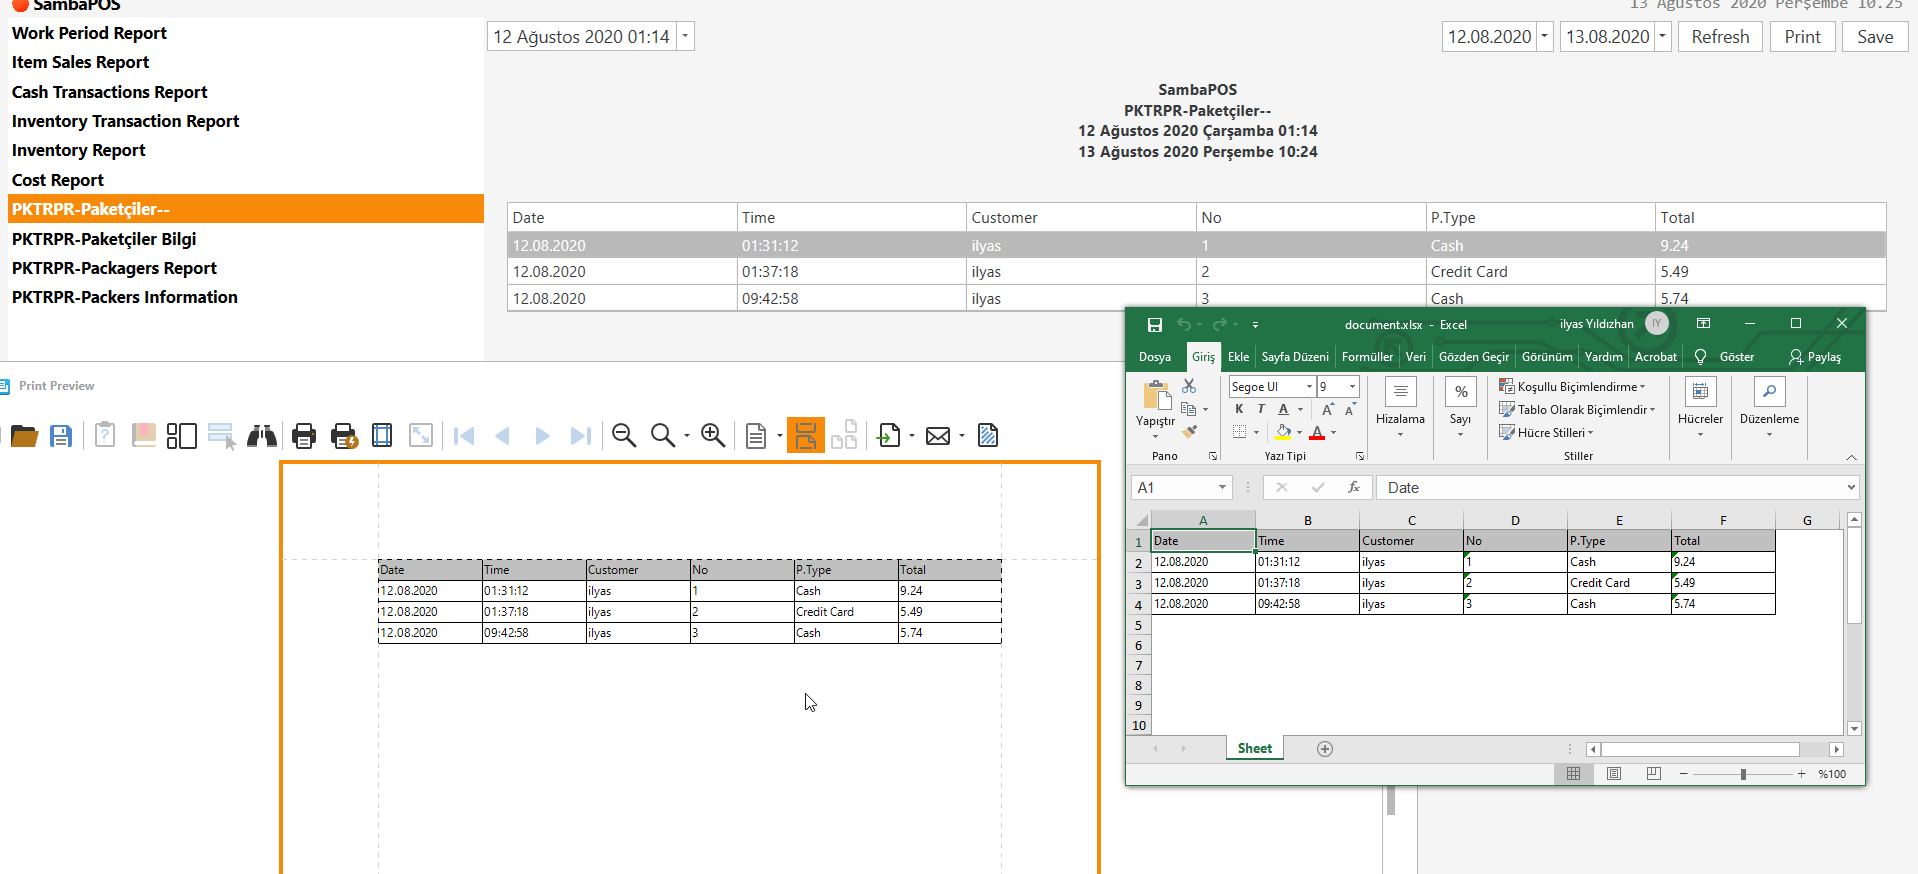Click the Paylaş share button in Excel
This screenshot has width=1918, height=874.
click(x=1815, y=357)
